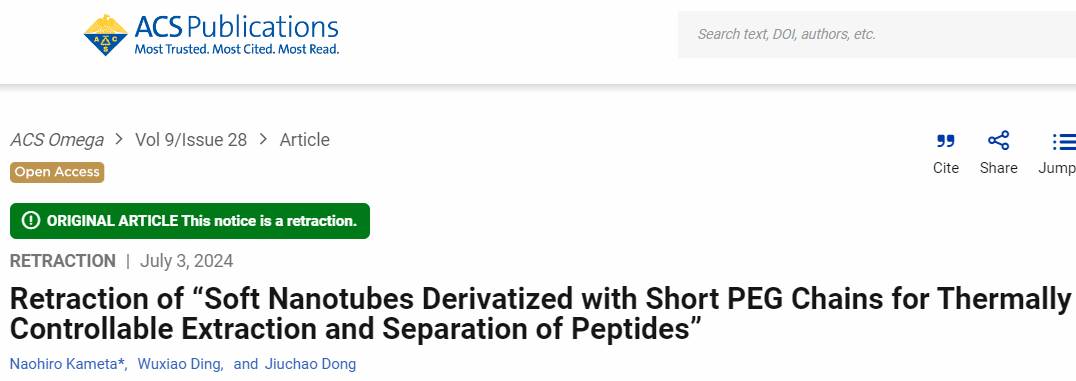Go to Vol 9/Issue 28
The width and height of the screenshot is (1076, 381).
[191, 140]
